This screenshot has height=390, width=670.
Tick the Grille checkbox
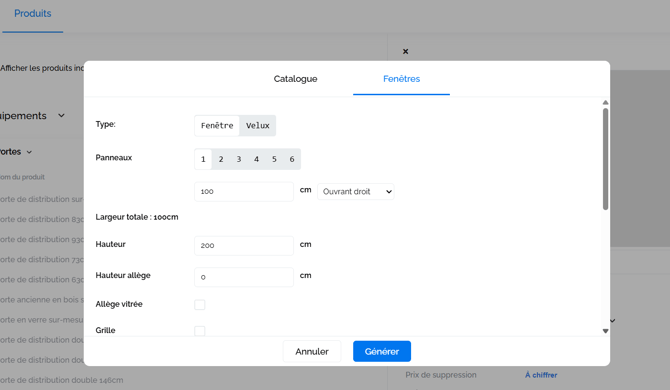click(x=200, y=331)
